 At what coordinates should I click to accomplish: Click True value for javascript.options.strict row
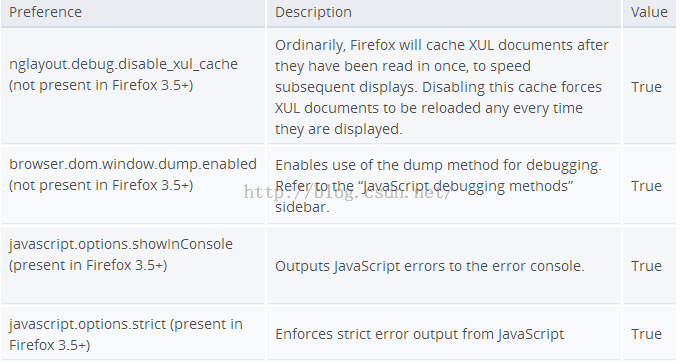coord(646,334)
